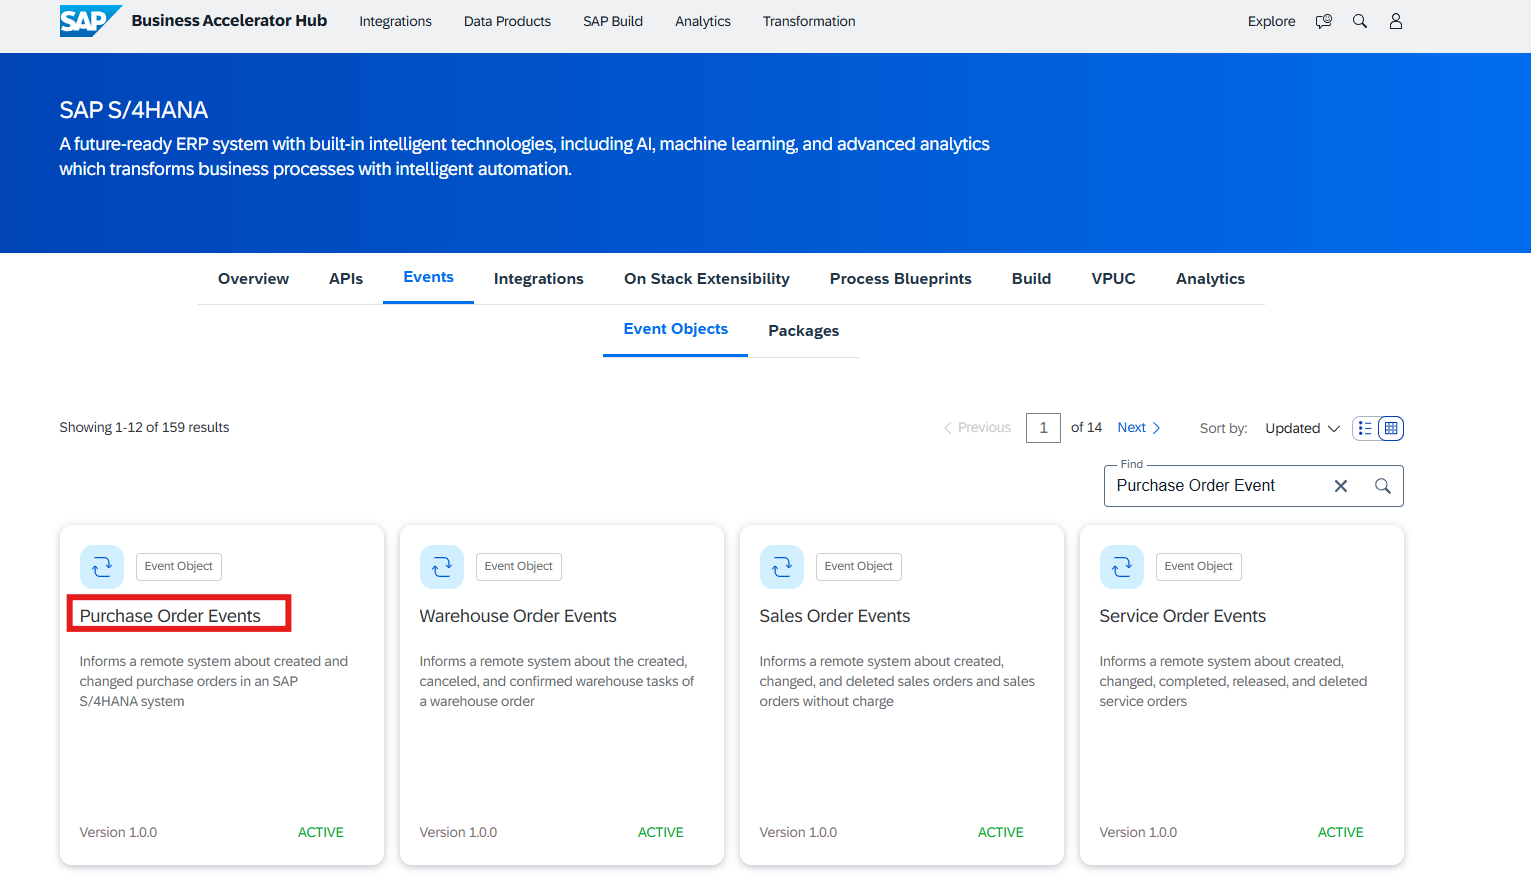Viewport: 1531px width, 874px height.
Task: Click the Purchase Order Events description text
Action: click(214, 681)
